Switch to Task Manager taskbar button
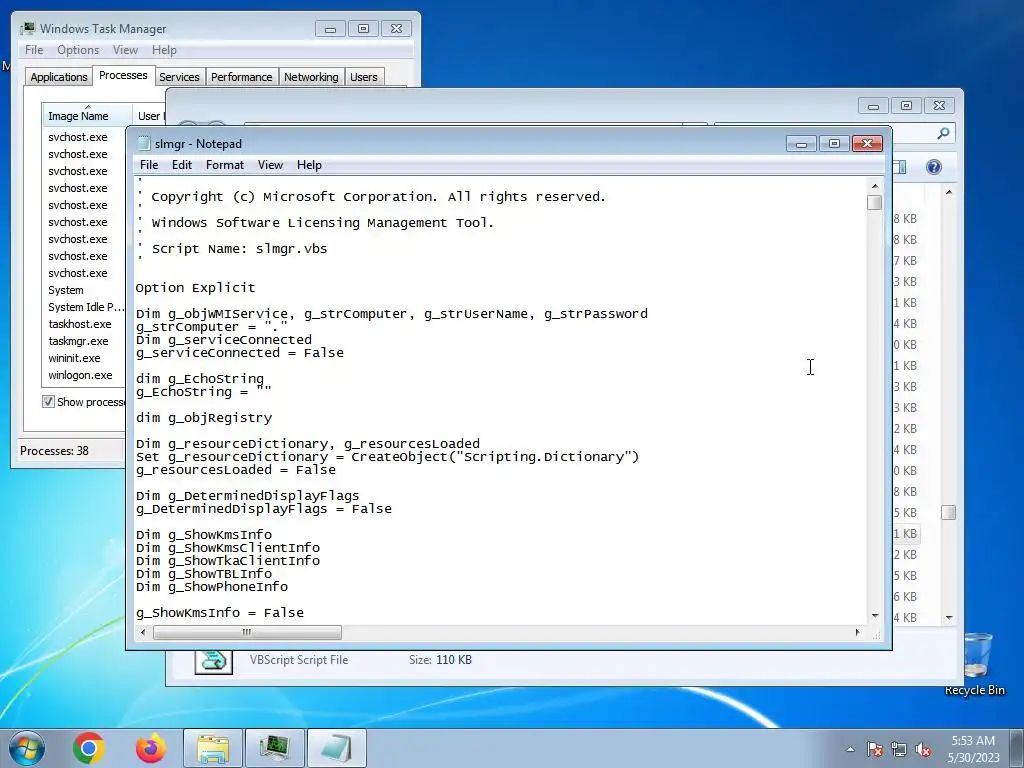1024x768 pixels. tap(275, 748)
